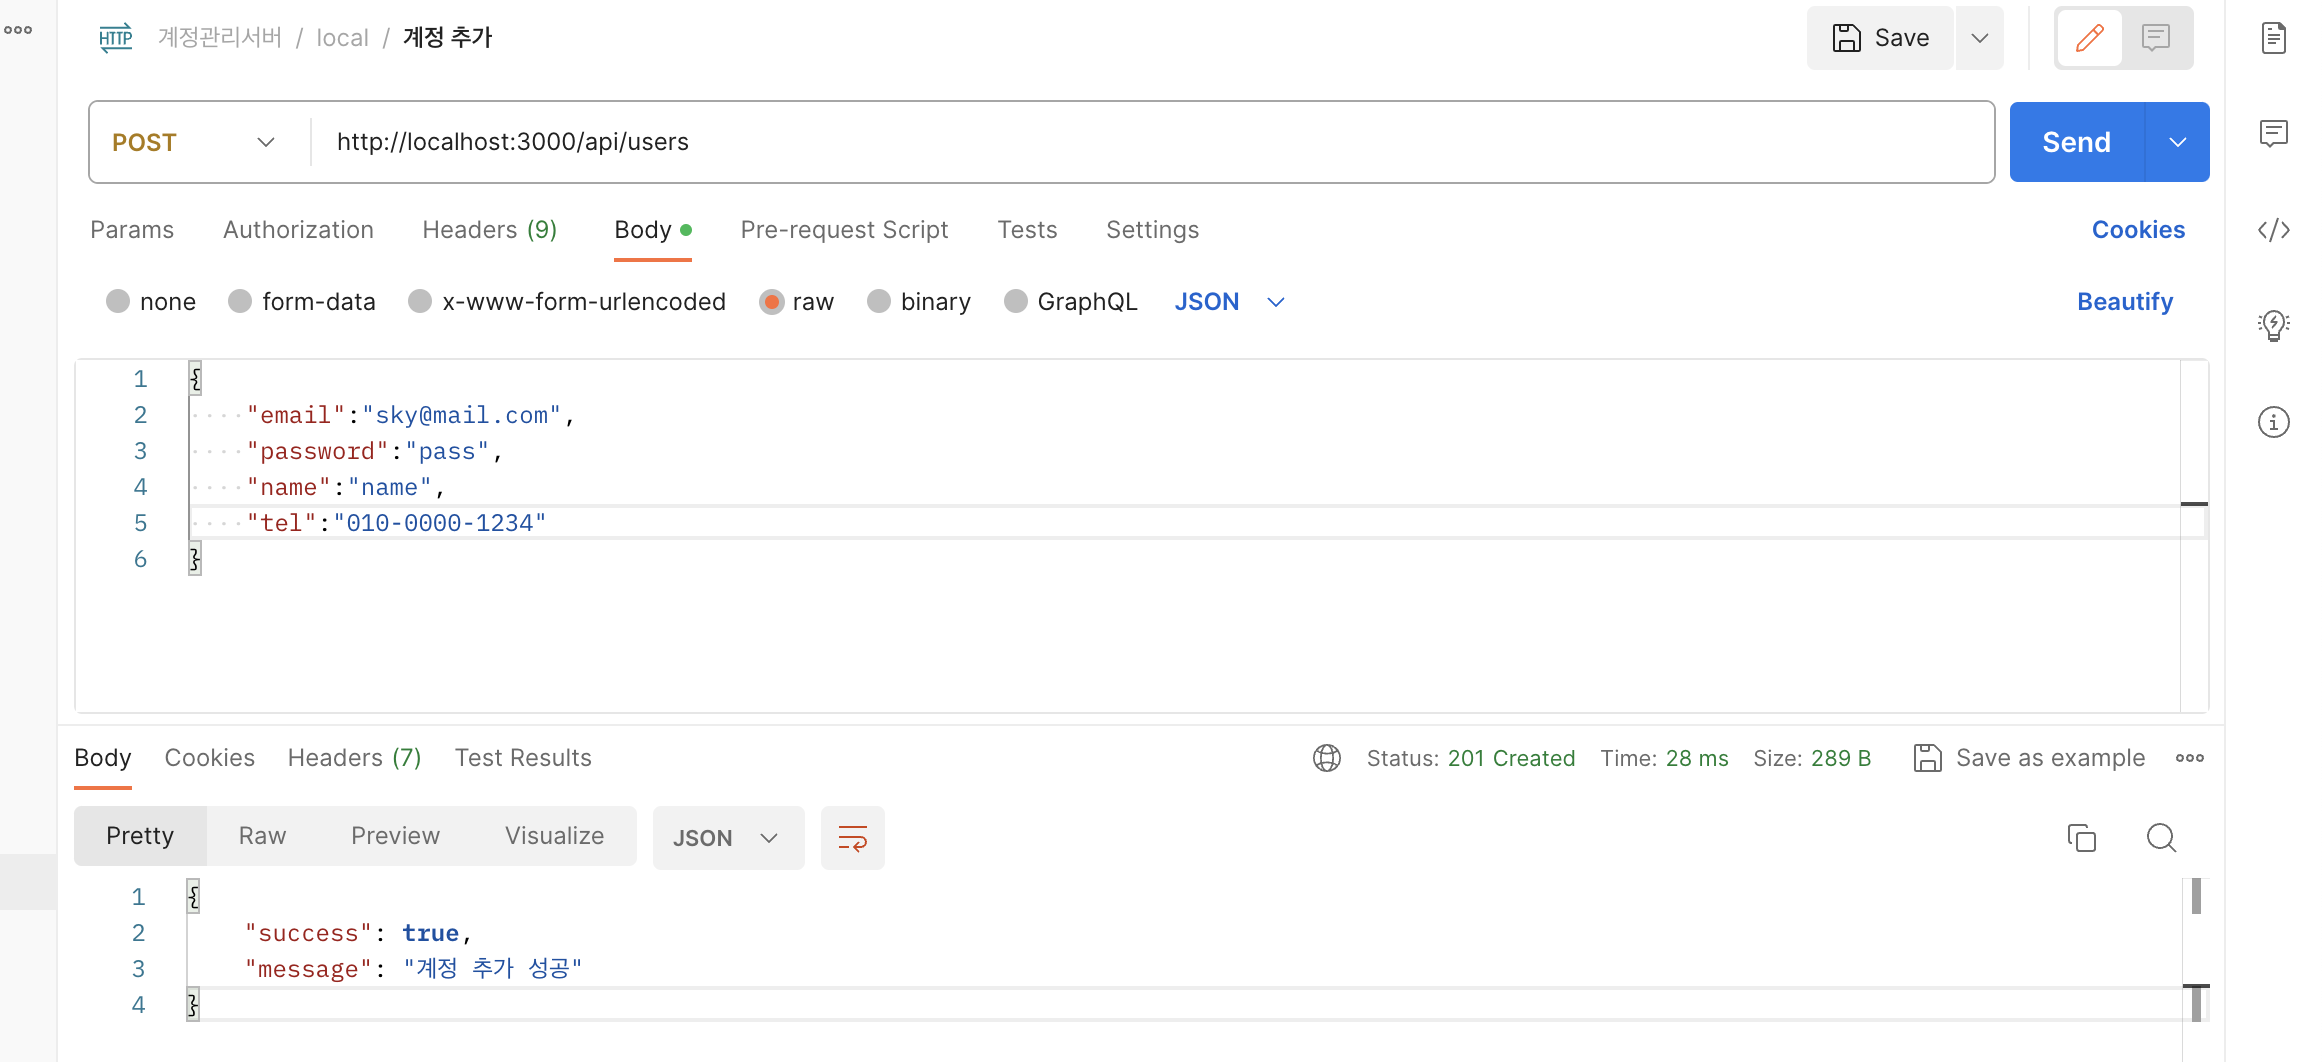This screenshot has height=1062, width=2322.
Task: Open the response Body tab
Action: tap(103, 758)
